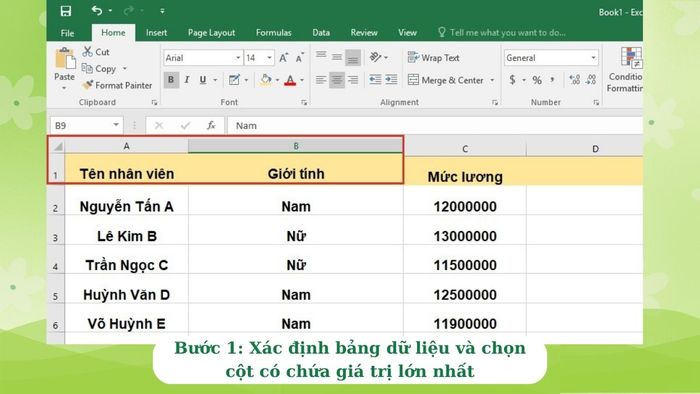Click the Undo arrow icon
The height and width of the screenshot is (394, 700).
pyautogui.click(x=97, y=10)
